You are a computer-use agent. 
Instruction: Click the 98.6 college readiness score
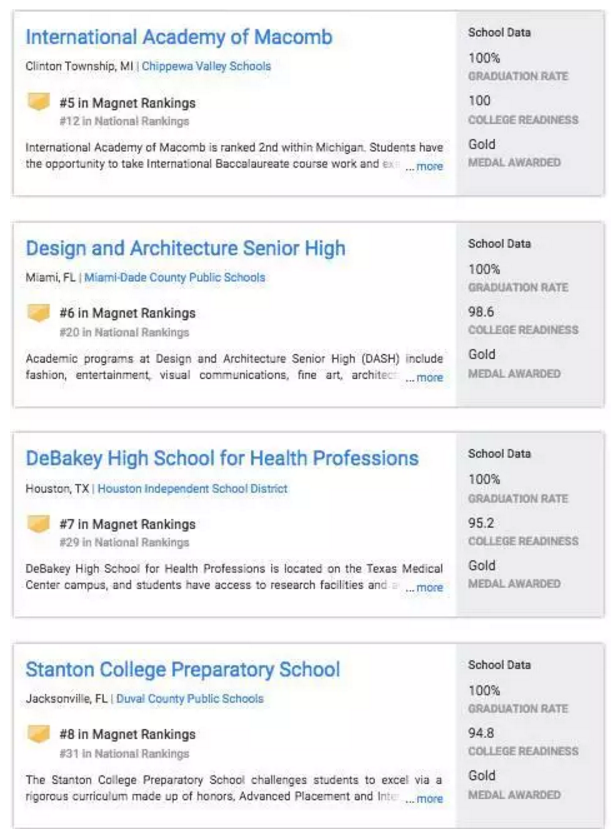[x=481, y=312]
